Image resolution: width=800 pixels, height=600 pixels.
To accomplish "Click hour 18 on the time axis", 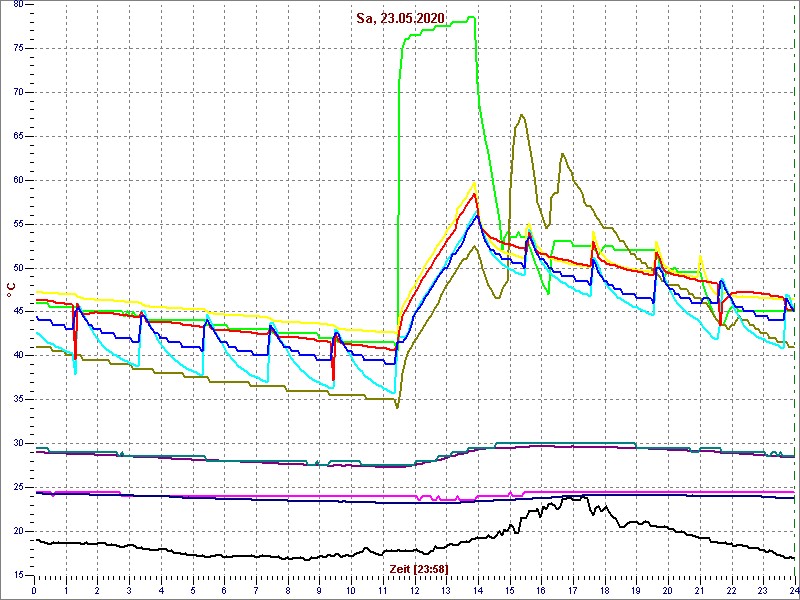I will click(605, 590).
